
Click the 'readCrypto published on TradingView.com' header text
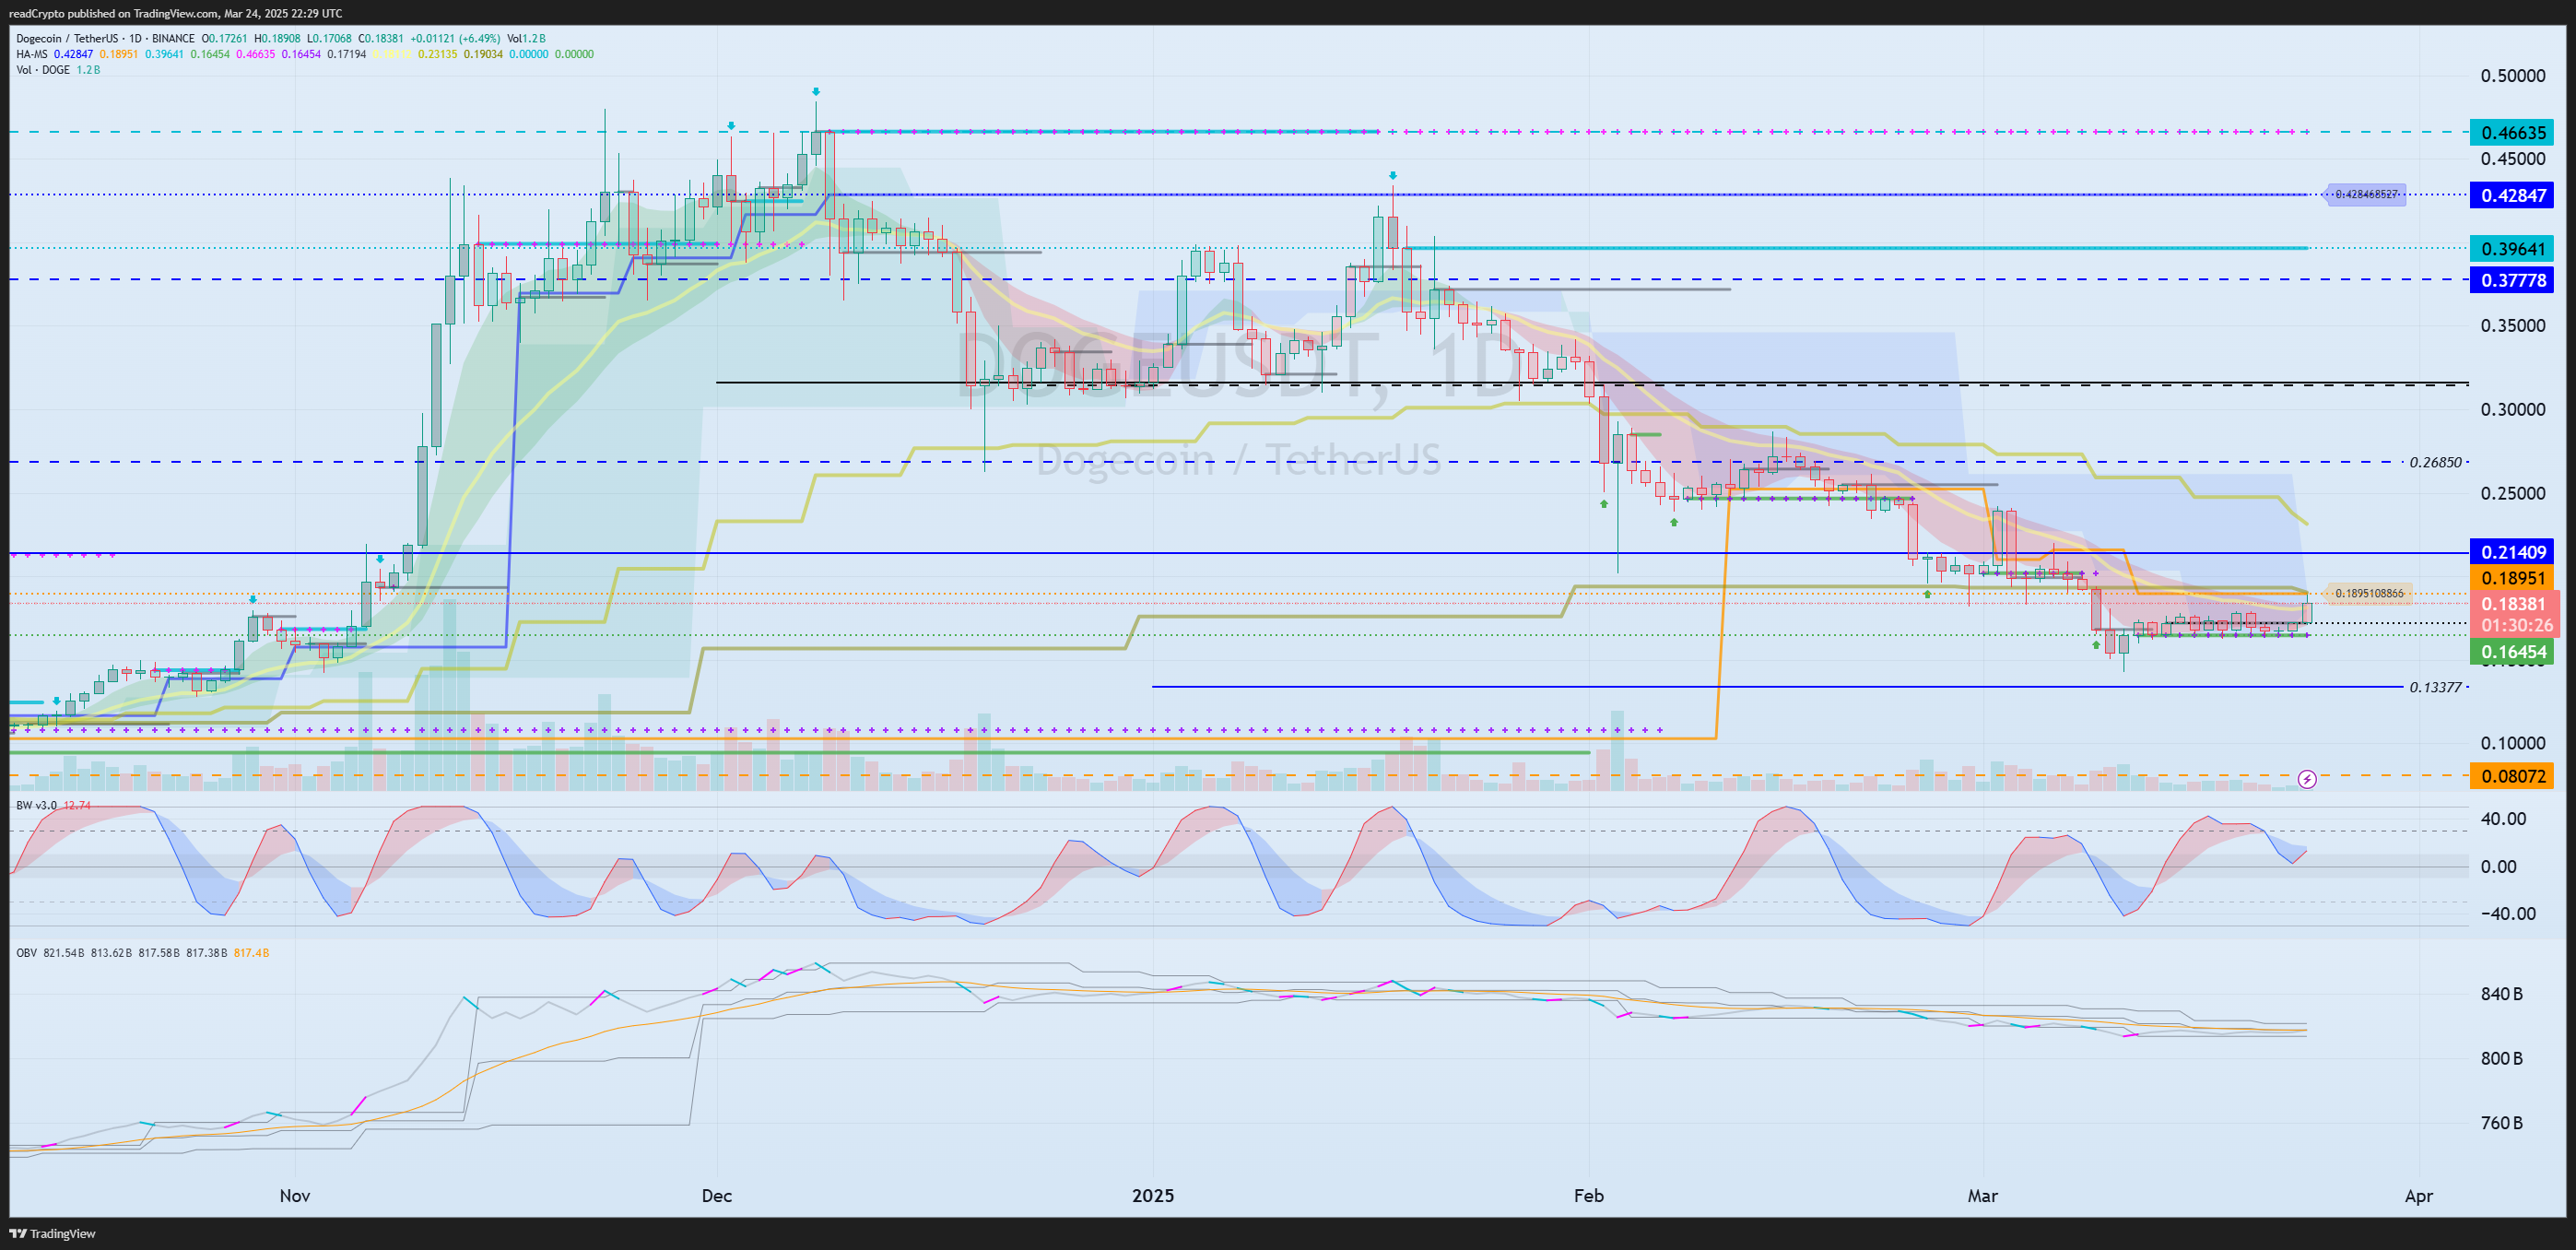[x=114, y=13]
